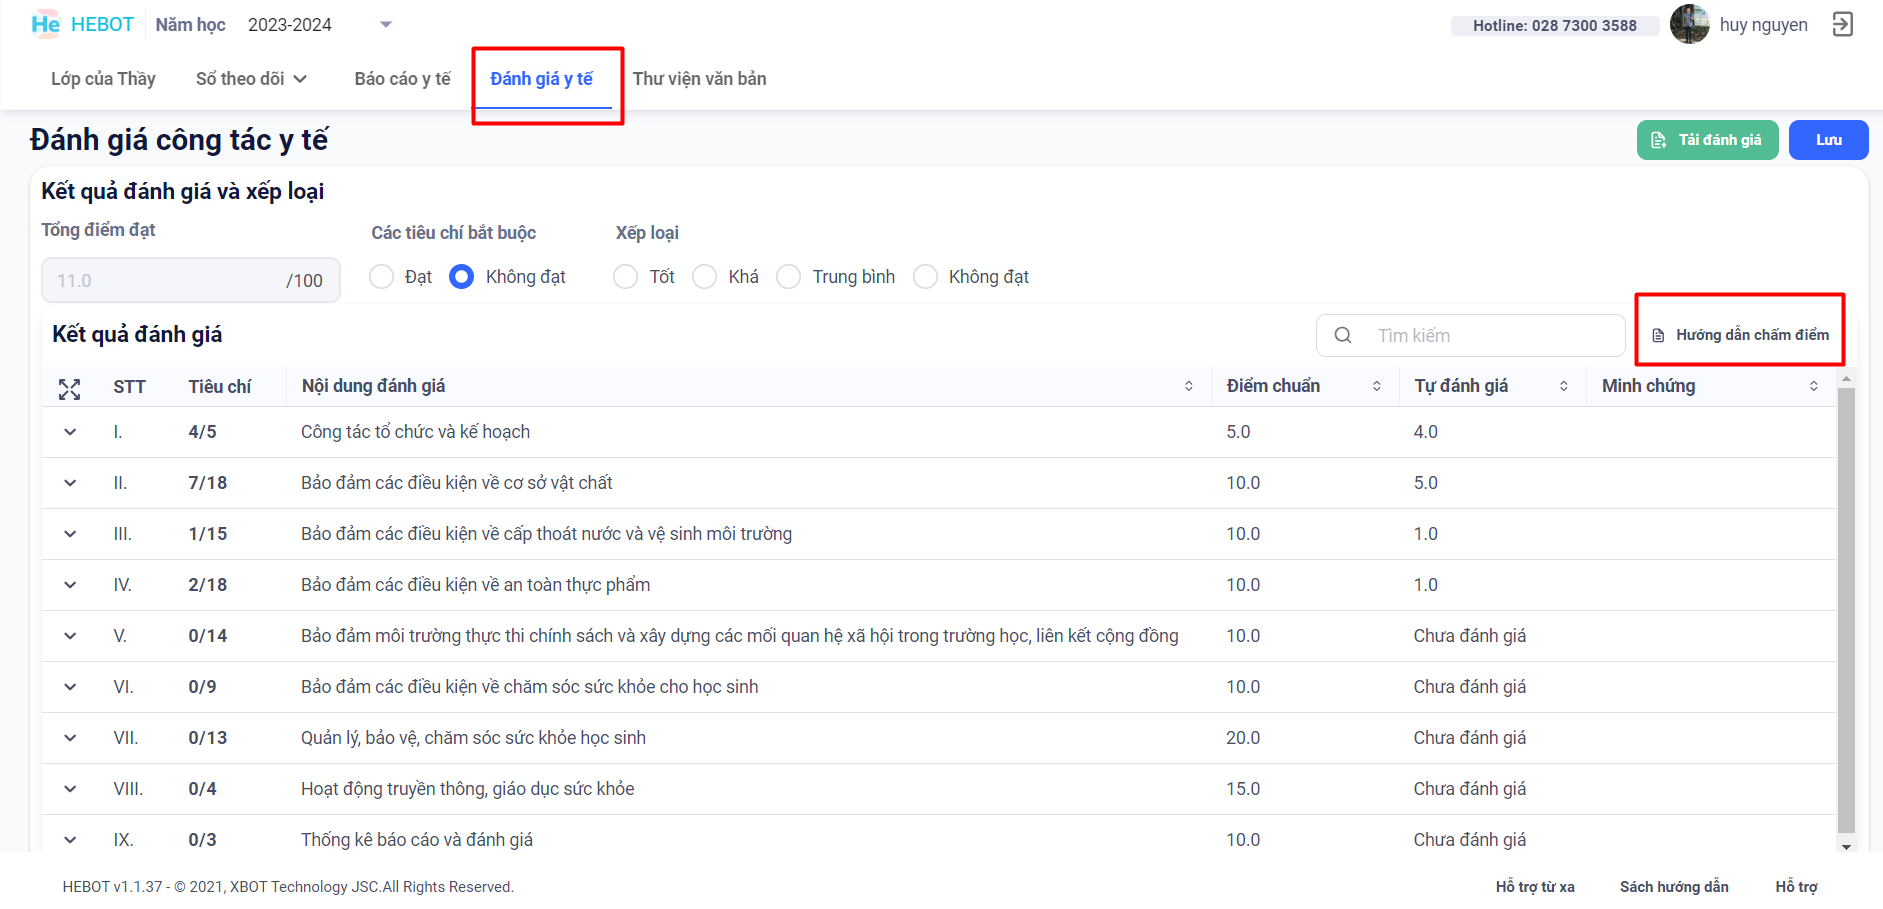Open the Năm học 2023-2024 dropdown
The height and width of the screenshot is (909, 1883).
(386, 25)
